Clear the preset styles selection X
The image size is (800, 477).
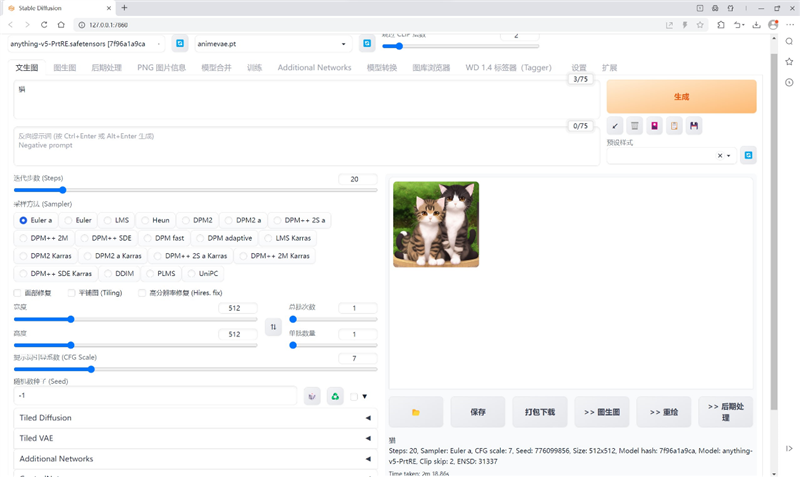pyautogui.click(x=720, y=156)
